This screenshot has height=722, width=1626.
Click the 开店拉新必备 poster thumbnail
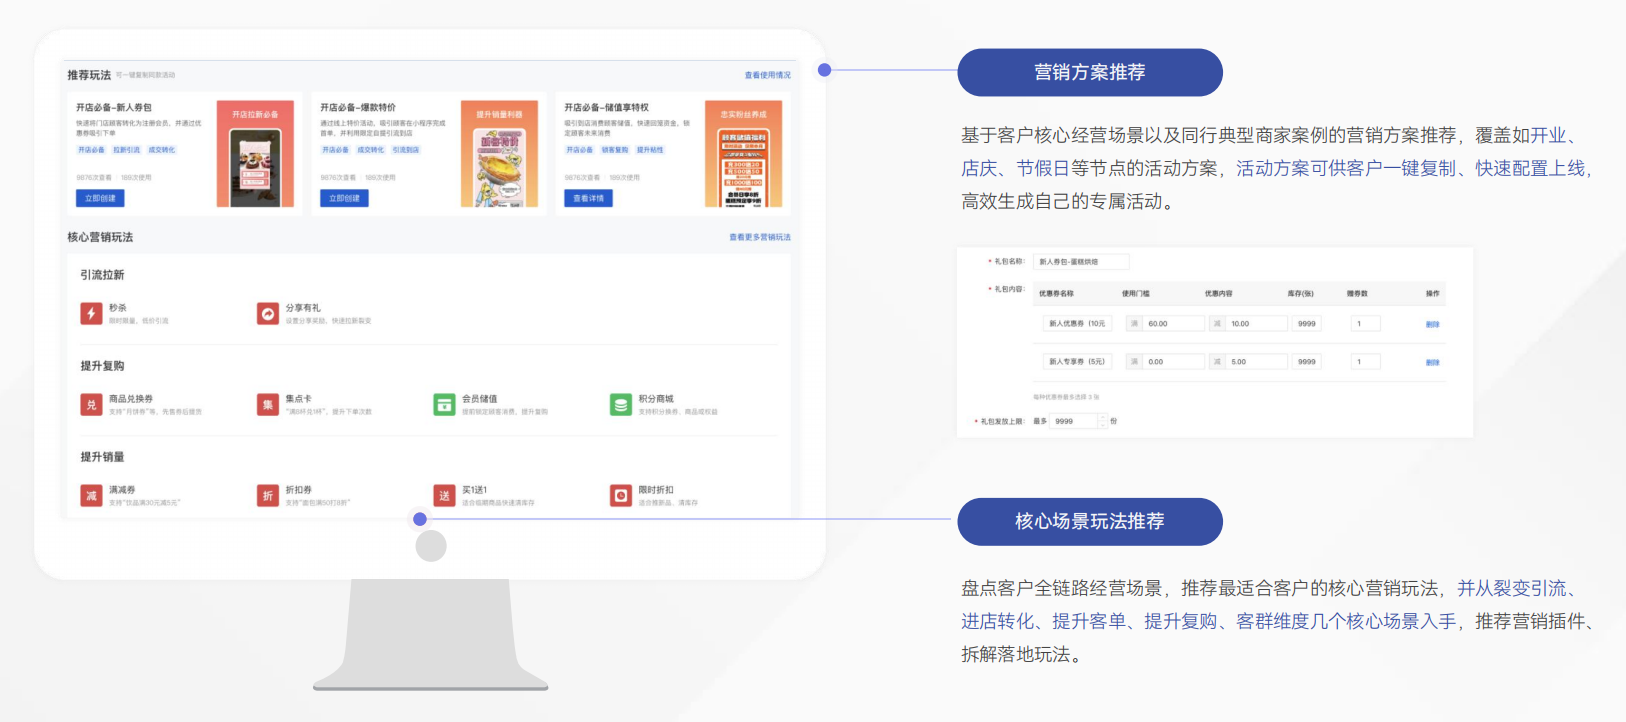click(255, 153)
